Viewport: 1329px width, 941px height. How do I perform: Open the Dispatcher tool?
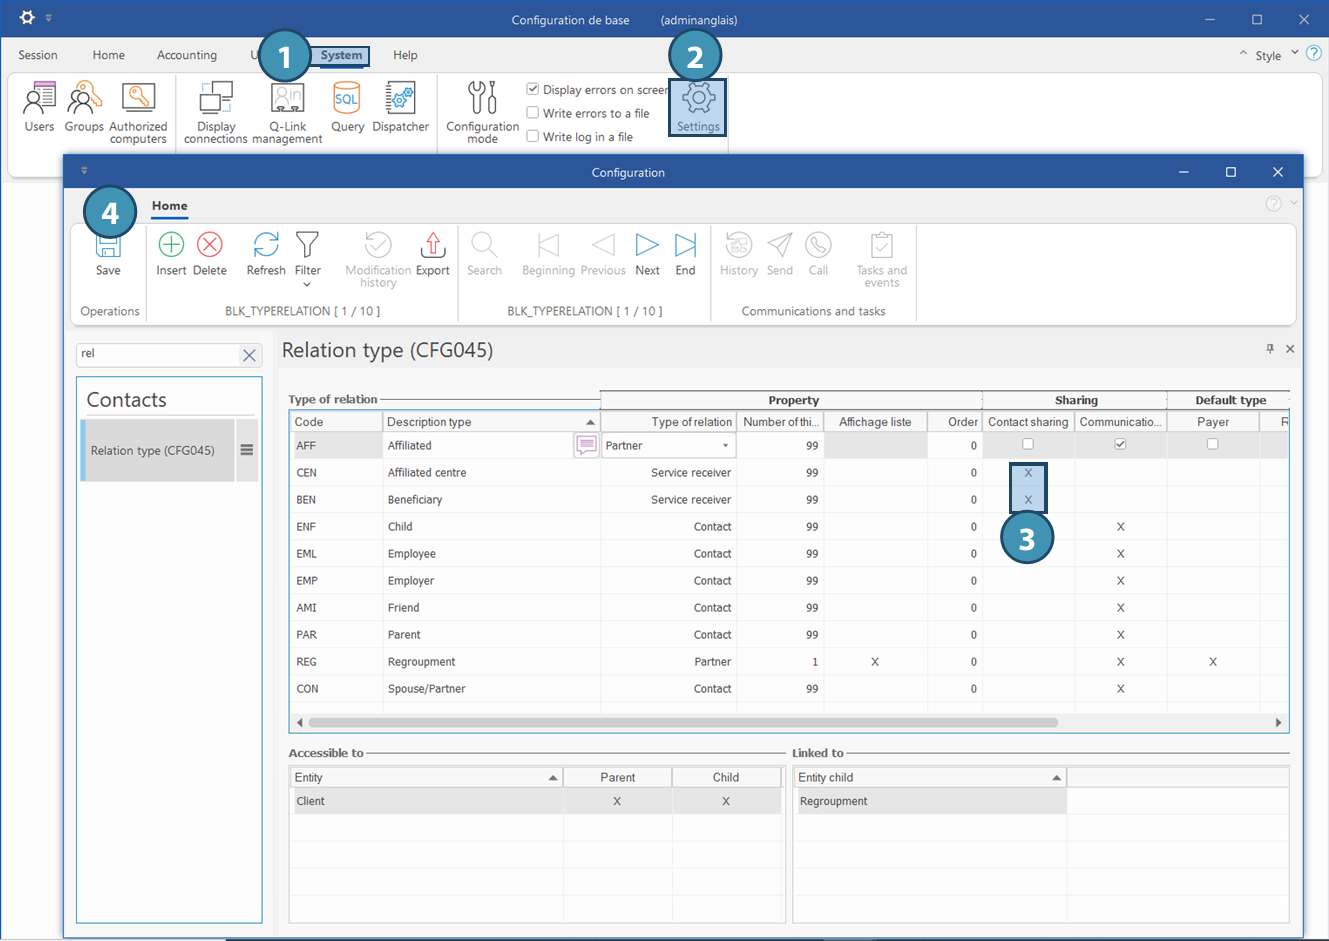(x=400, y=100)
